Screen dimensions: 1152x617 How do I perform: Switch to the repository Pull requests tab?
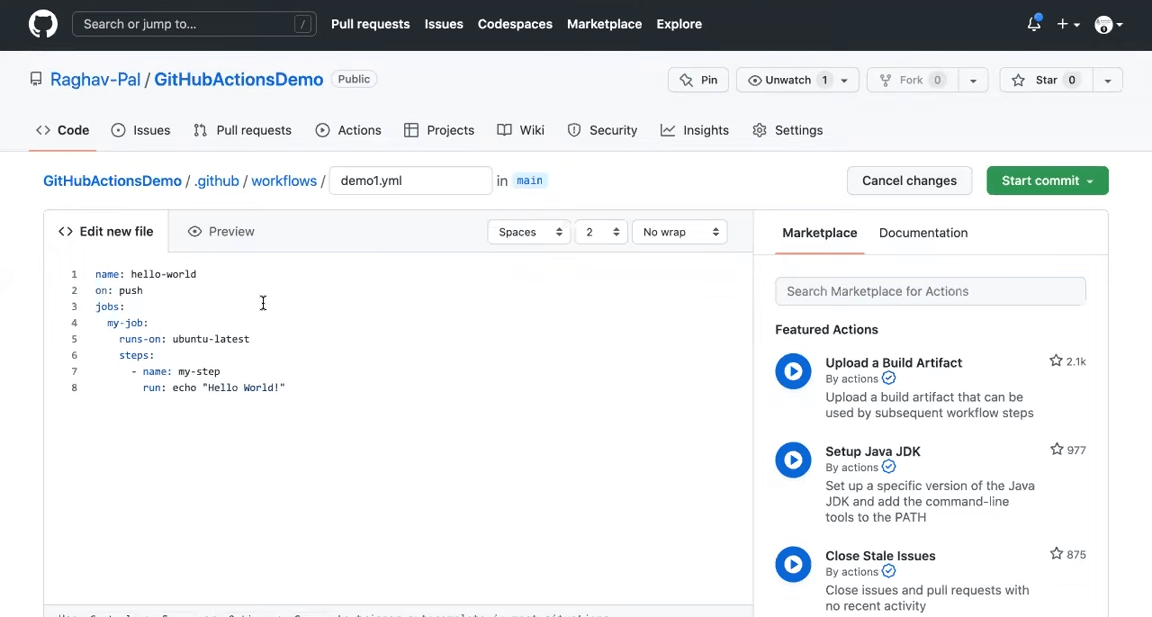click(242, 130)
